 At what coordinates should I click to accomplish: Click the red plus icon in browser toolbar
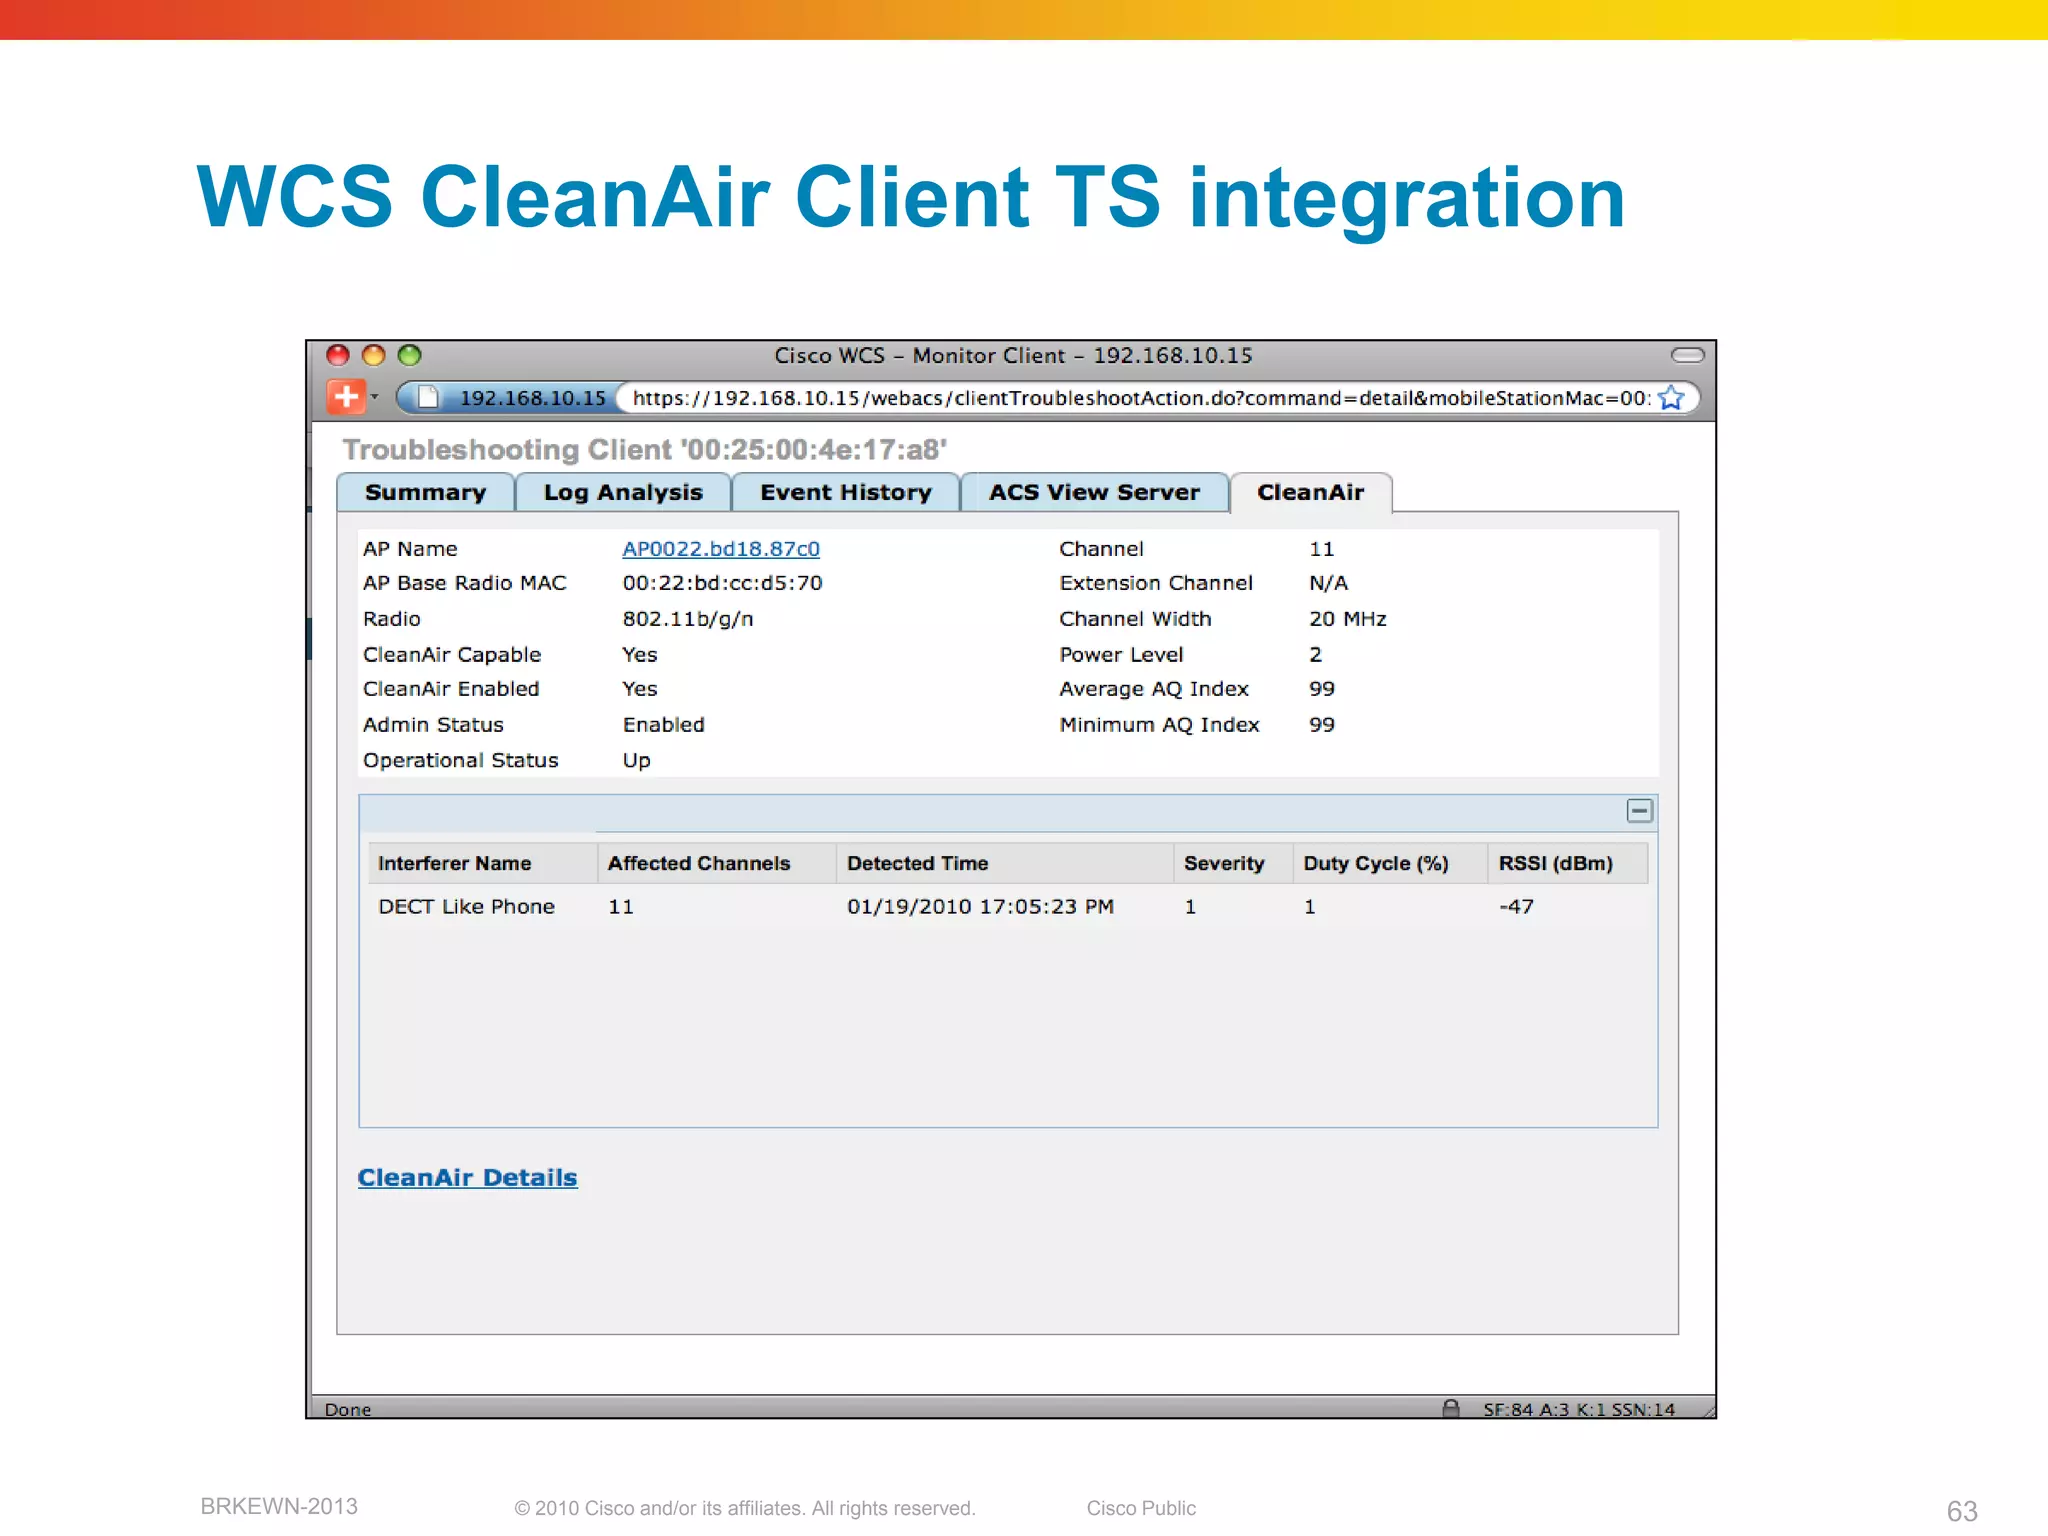[345, 397]
